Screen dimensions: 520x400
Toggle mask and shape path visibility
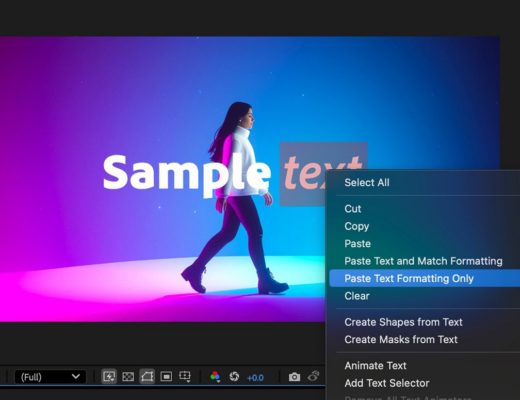(x=147, y=377)
